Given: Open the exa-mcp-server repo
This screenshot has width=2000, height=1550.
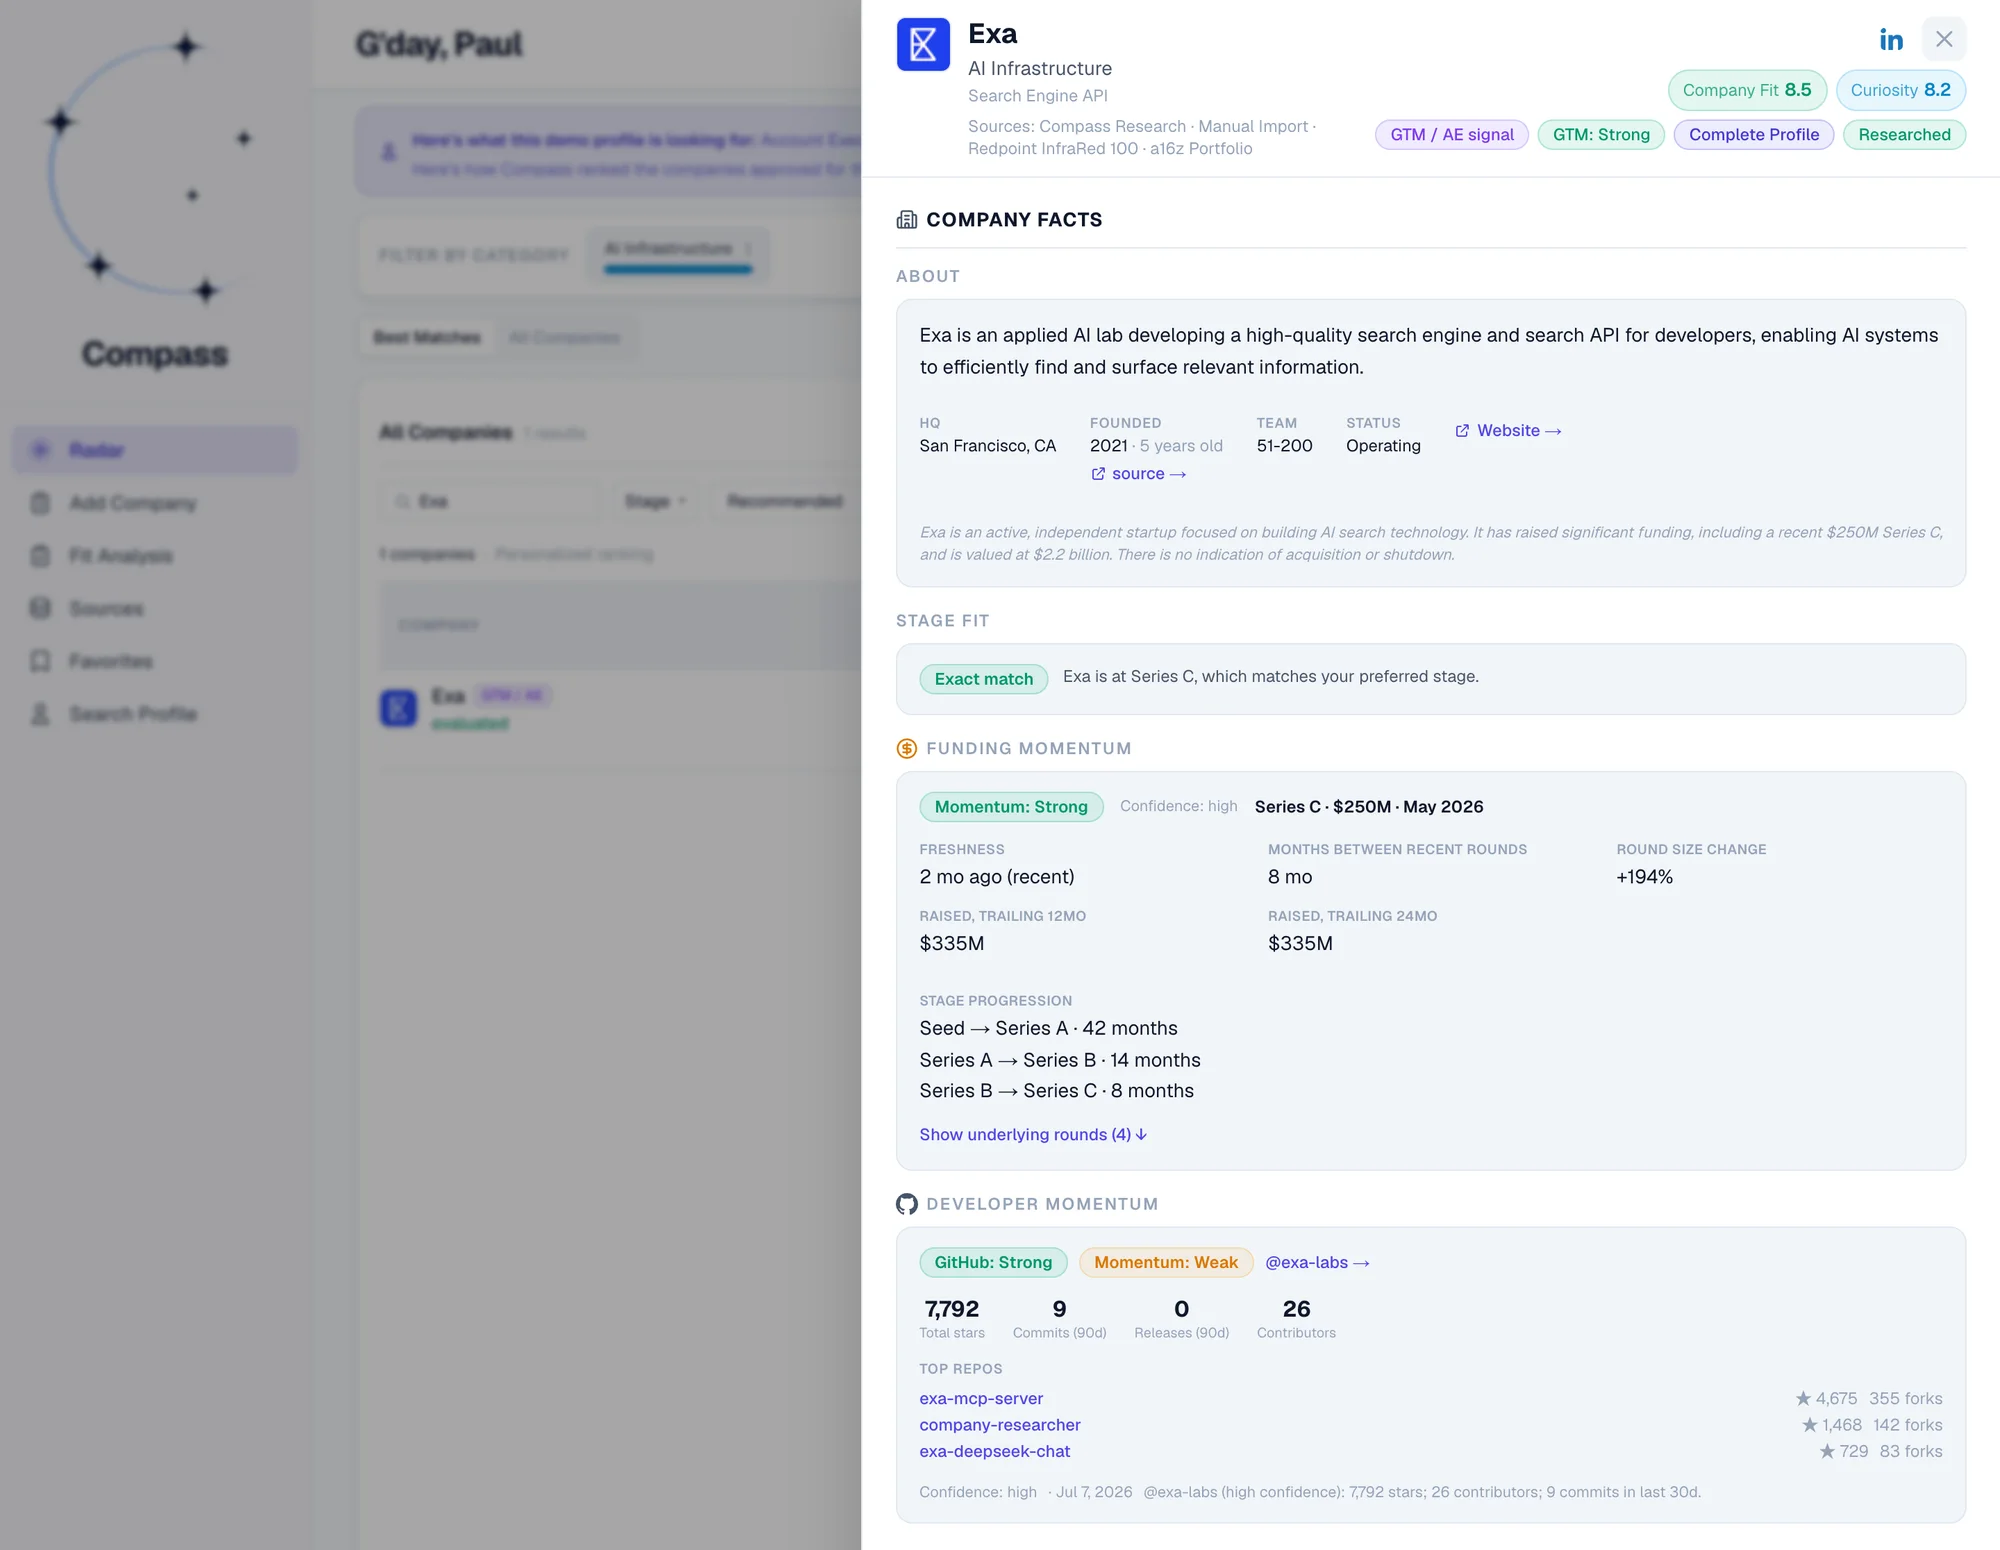Looking at the screenshot, I should tap(981, 1398).
